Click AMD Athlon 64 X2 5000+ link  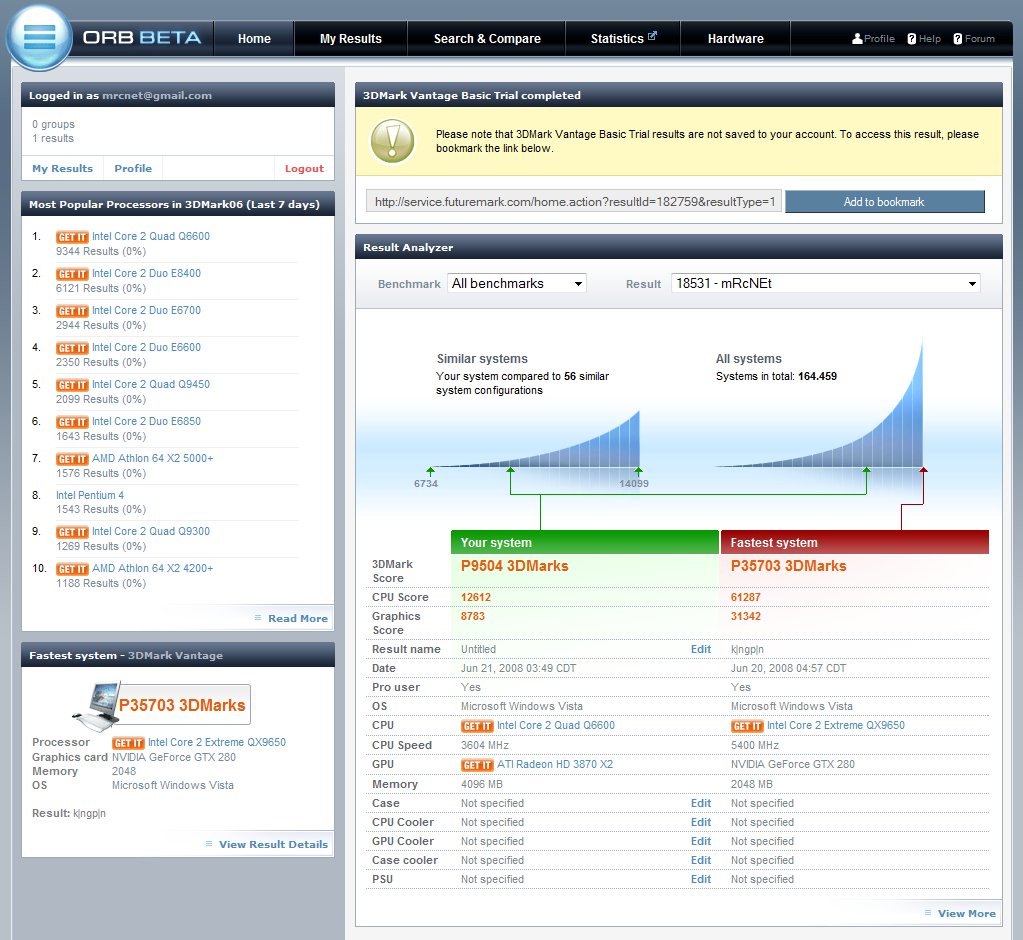click(x=153, y=458)
